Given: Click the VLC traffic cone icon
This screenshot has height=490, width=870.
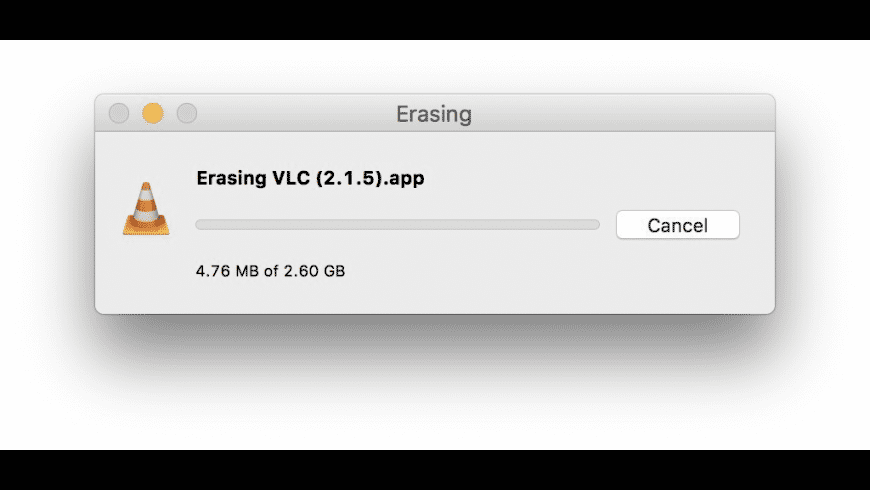Looking at the screenshot, I should click(146, 209).
